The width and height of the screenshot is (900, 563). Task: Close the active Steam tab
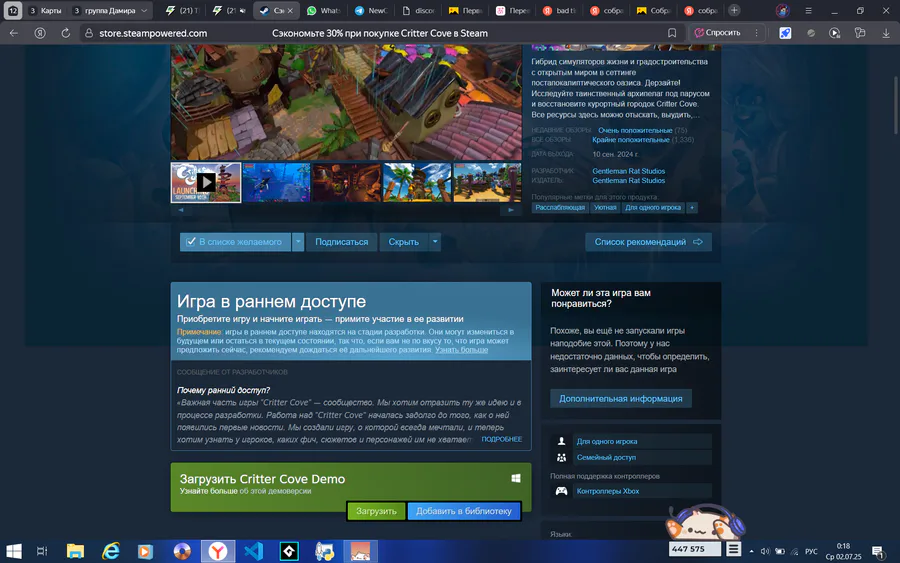pyautogui.click(x=290, y=10)
